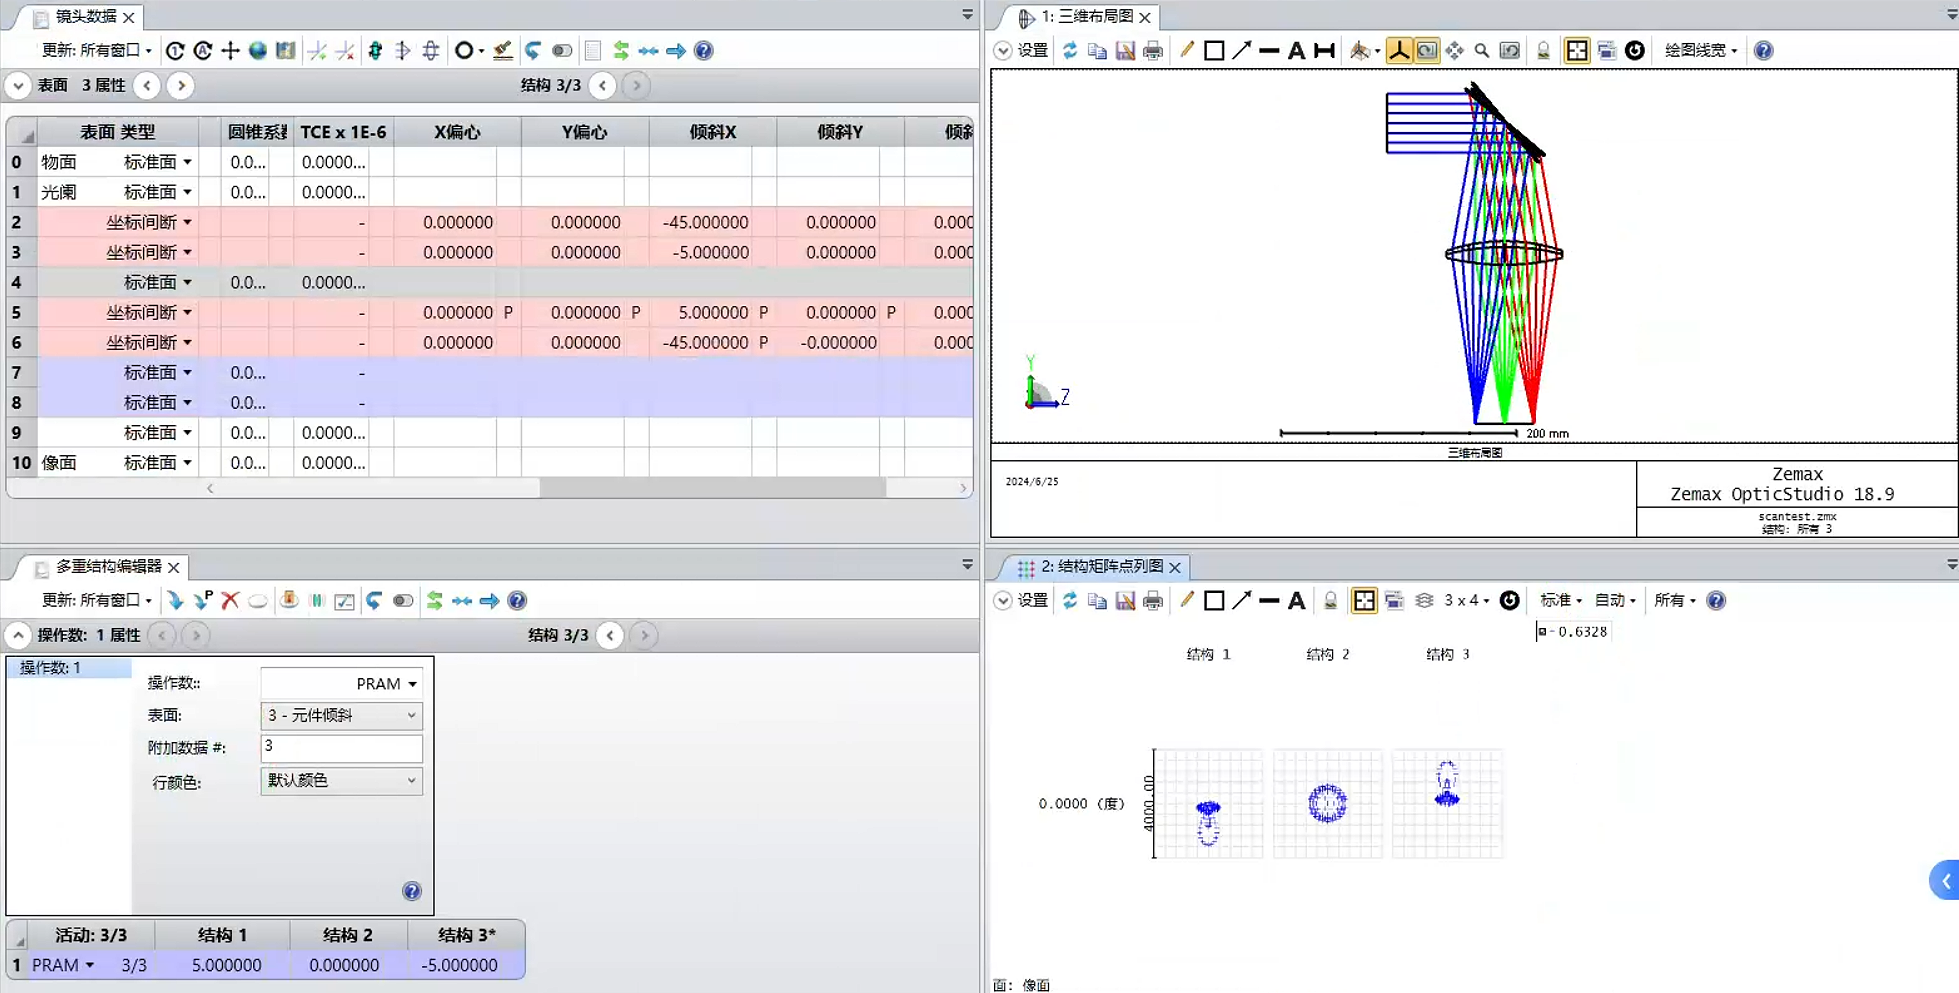Select the magnifier zoom tool in 3D layout
The image size is (1959, 993).
click(x=1482, y=51)
